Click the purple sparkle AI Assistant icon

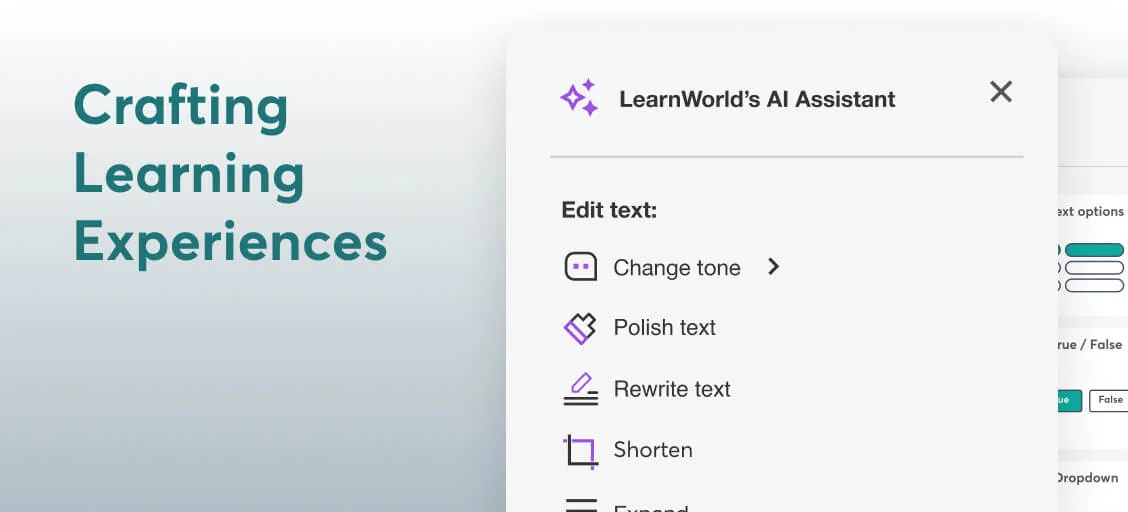pos(579,98)
